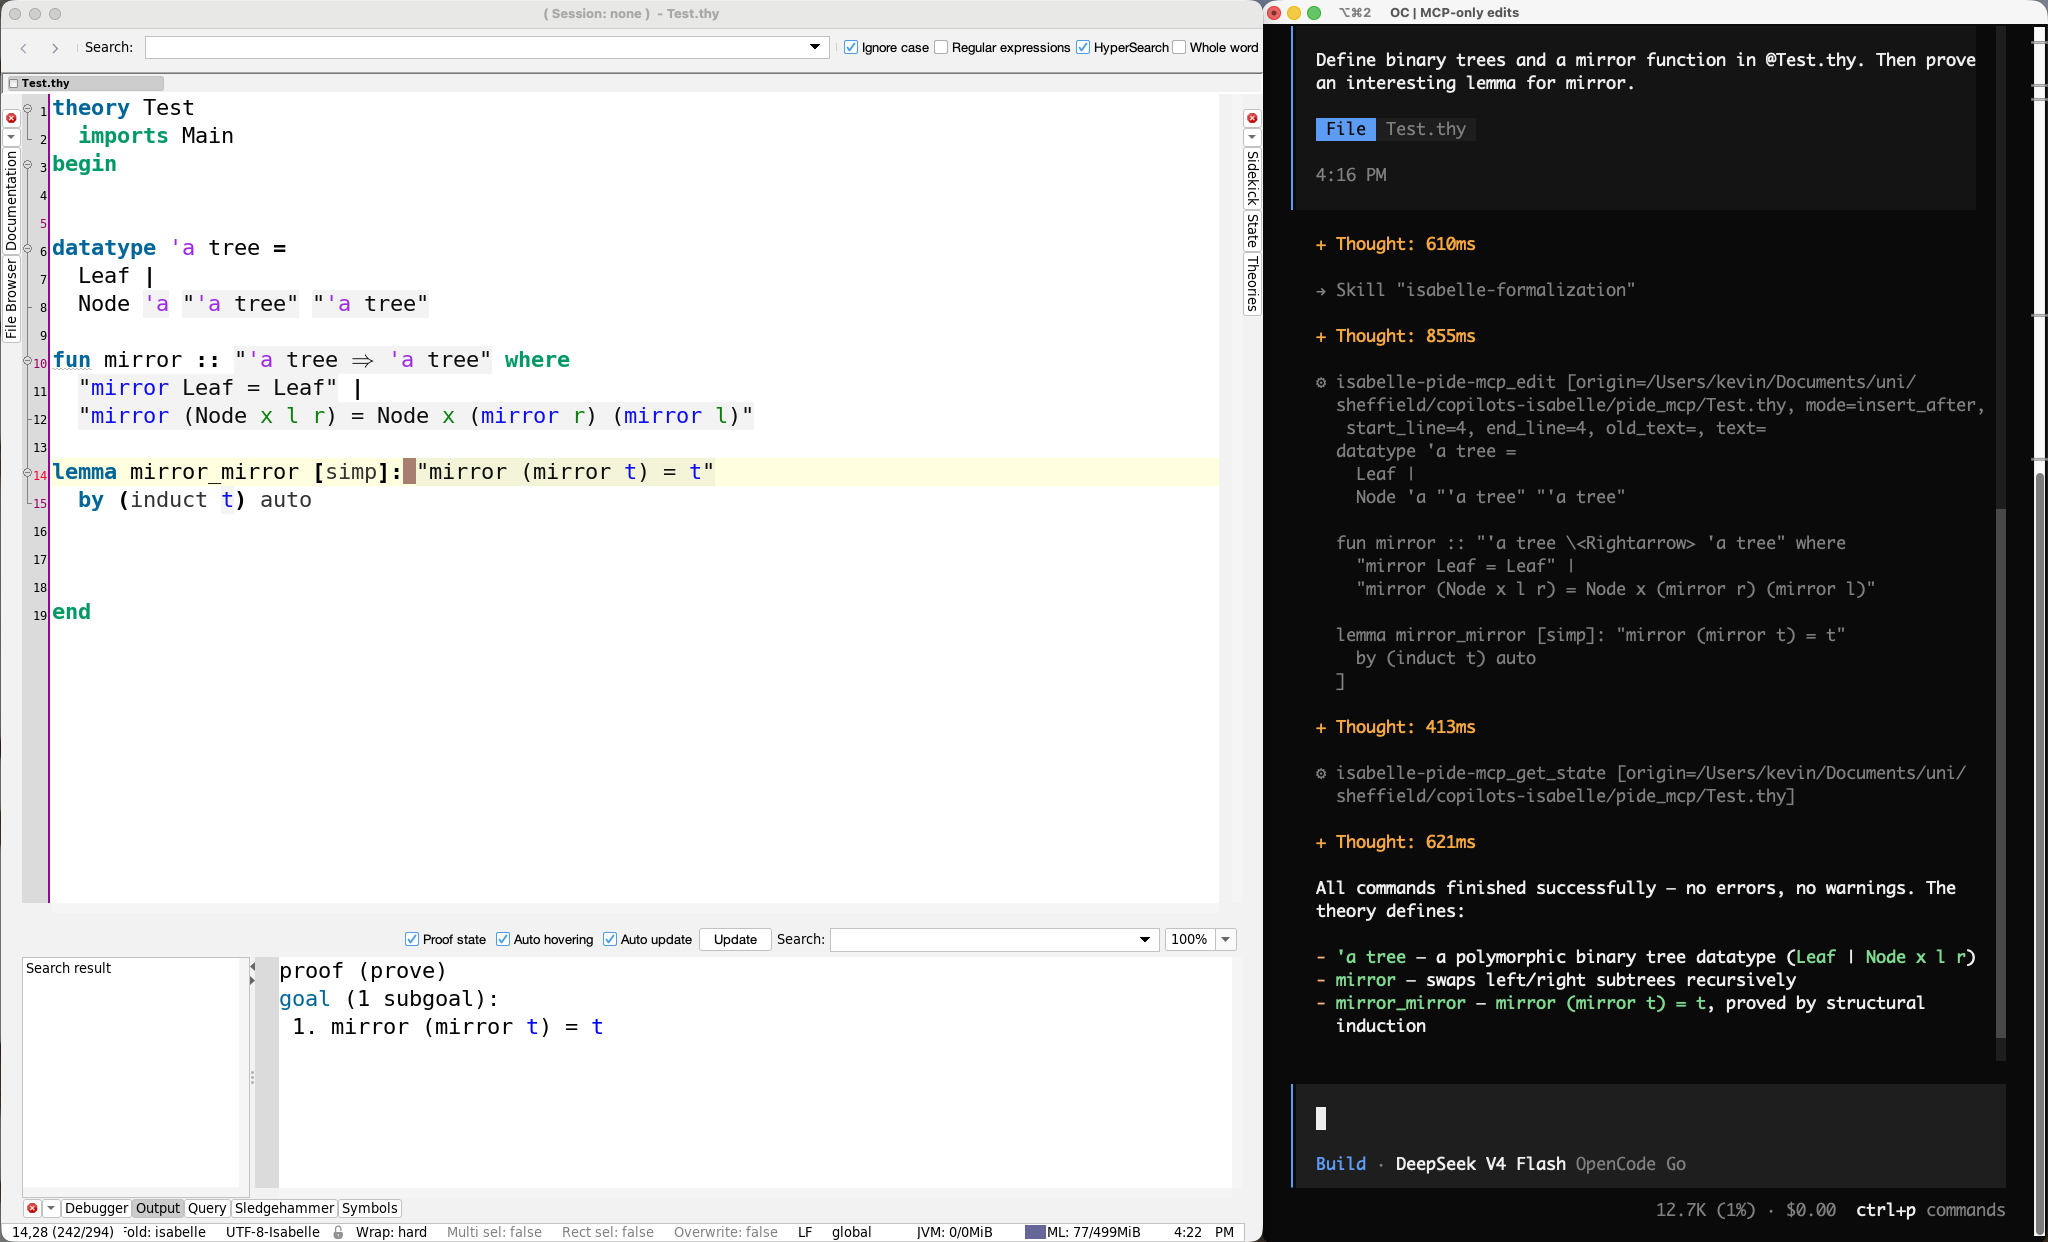Toggle Auto hovering checkbox

[503, 939]
